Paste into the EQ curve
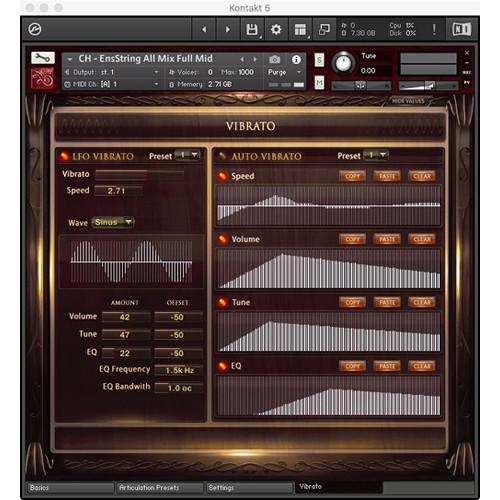 click(x=387, y=366)
